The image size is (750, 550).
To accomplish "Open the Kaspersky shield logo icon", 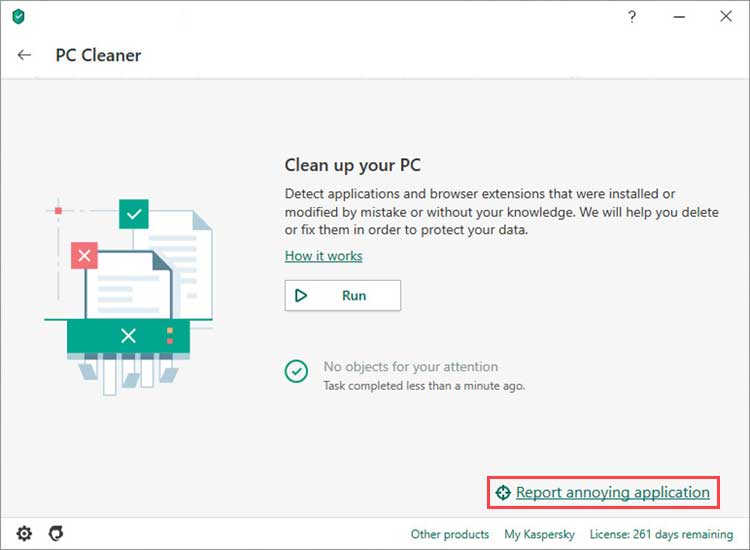I will (18, 17).
